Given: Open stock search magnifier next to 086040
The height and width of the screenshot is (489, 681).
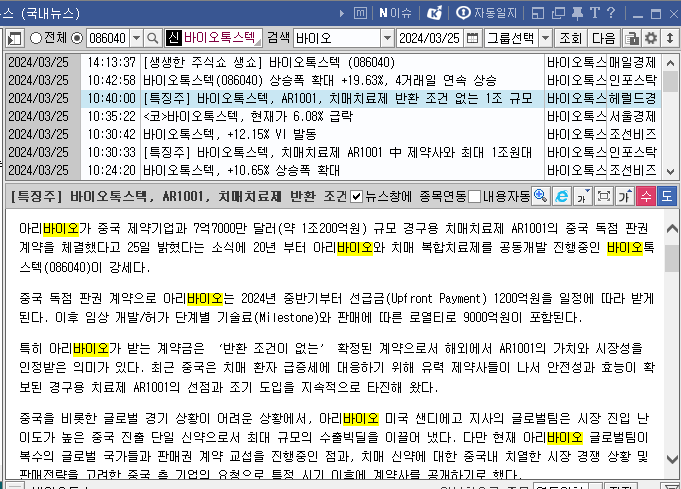Looking at the screenshot, I should (152, 39).
